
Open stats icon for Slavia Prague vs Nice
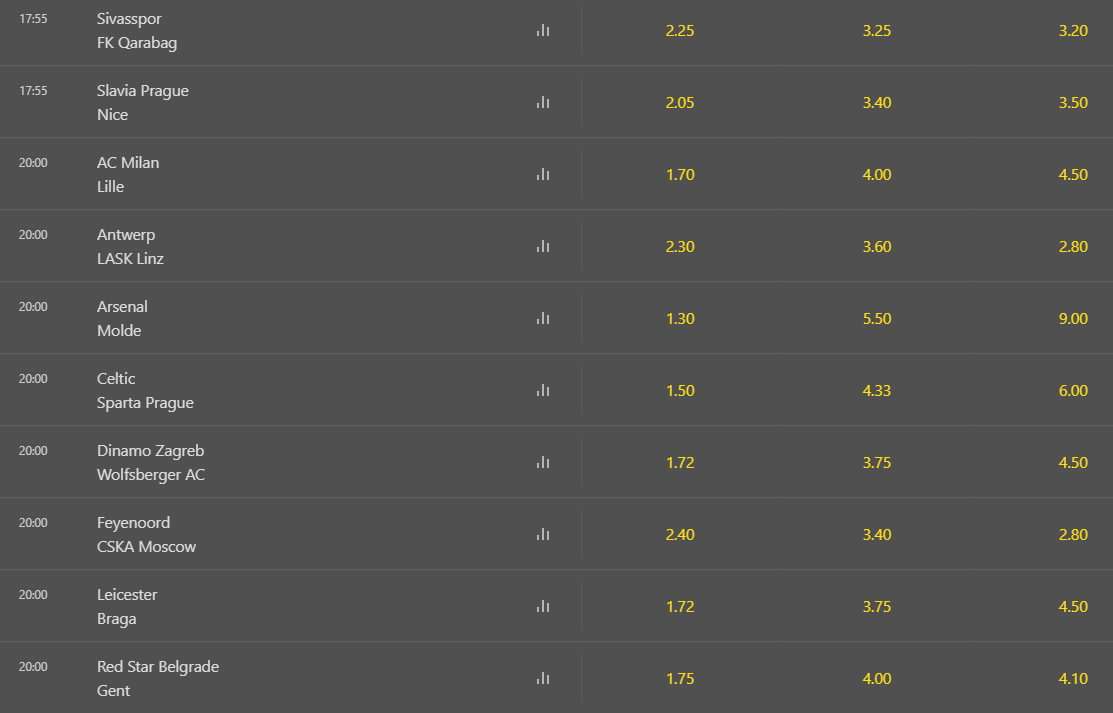point(543,103)
